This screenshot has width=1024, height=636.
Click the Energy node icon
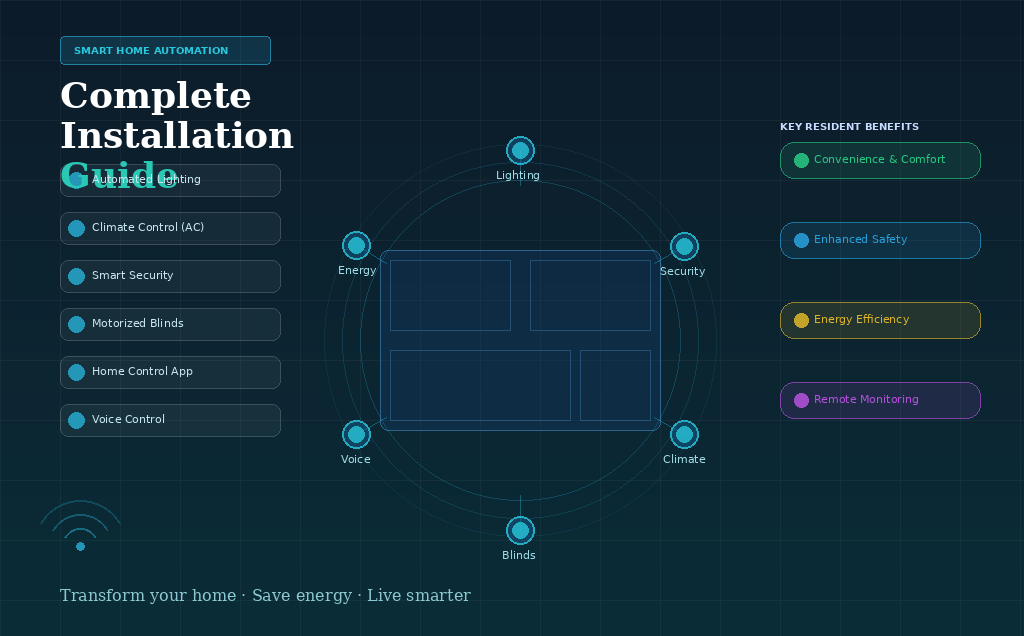point(357,244)
